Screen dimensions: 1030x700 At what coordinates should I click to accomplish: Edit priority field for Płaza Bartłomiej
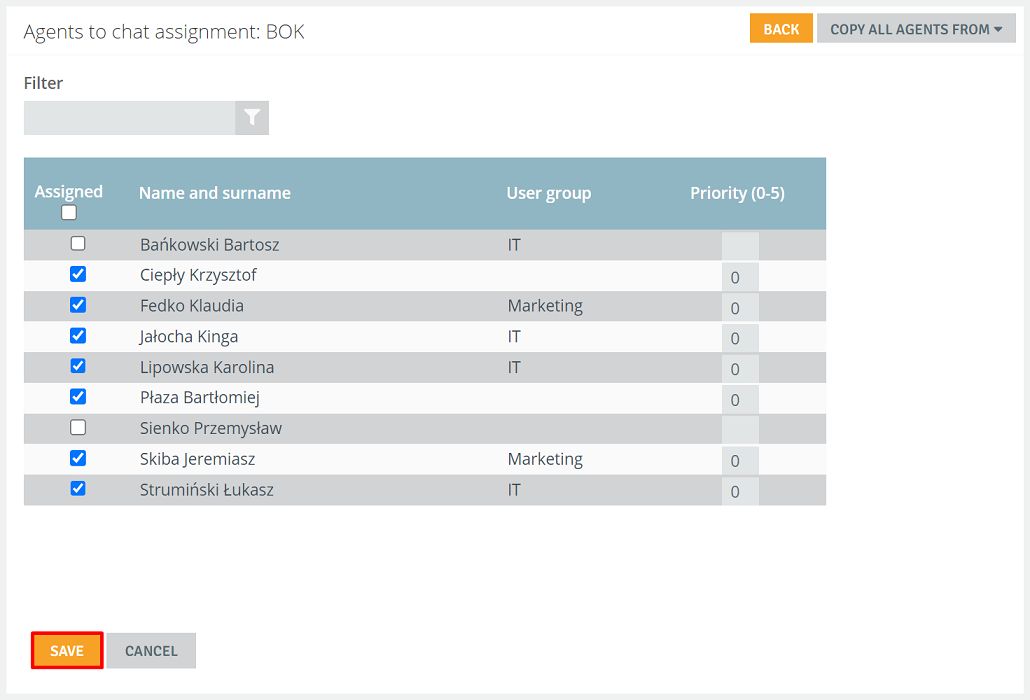click(740, 400)
